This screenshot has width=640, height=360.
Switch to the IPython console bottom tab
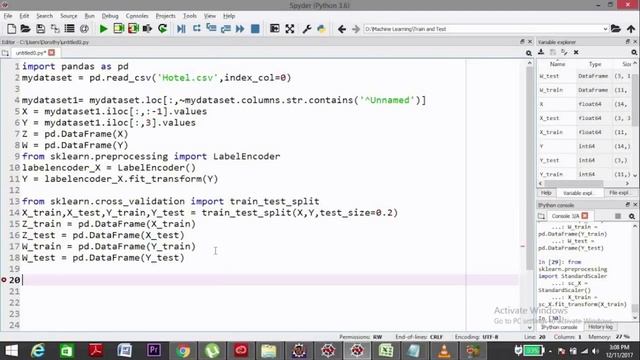point(559,327)
